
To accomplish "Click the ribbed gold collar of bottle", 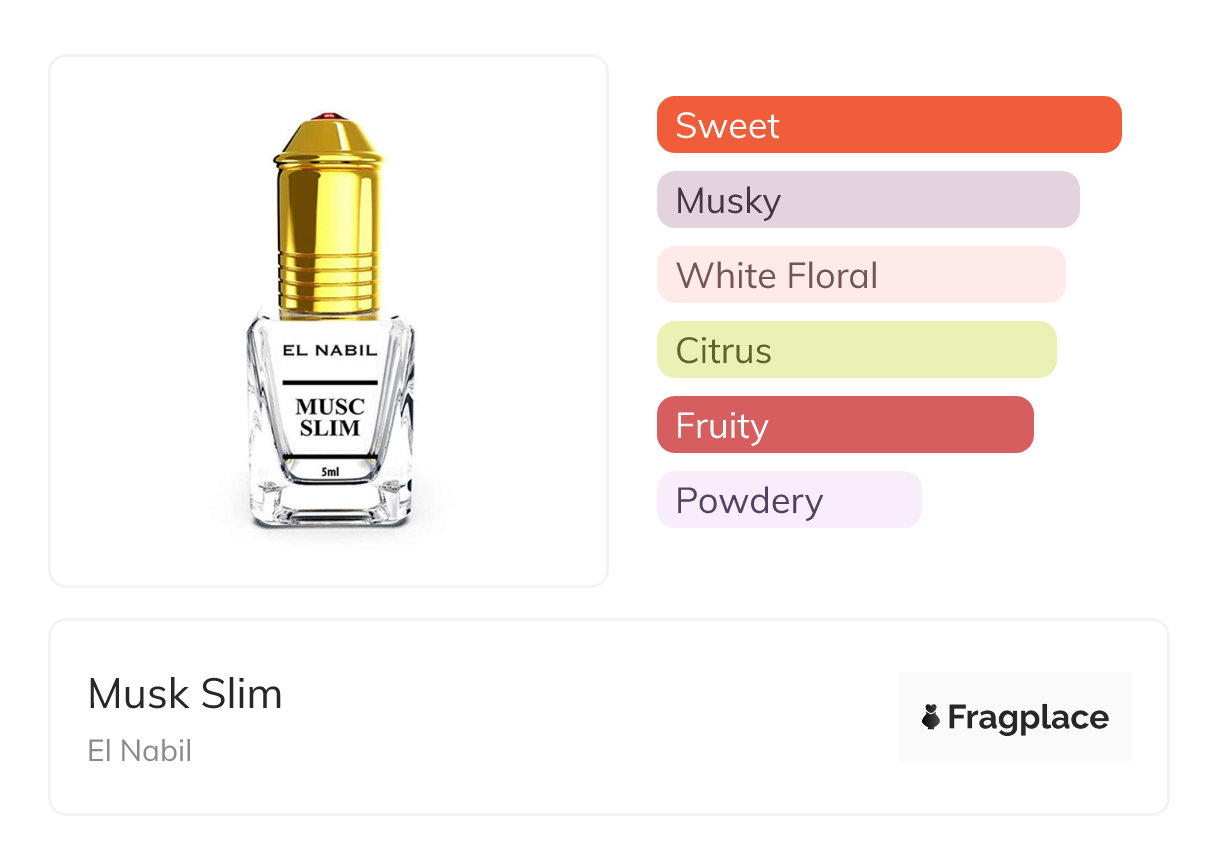I will pos(329,282).
